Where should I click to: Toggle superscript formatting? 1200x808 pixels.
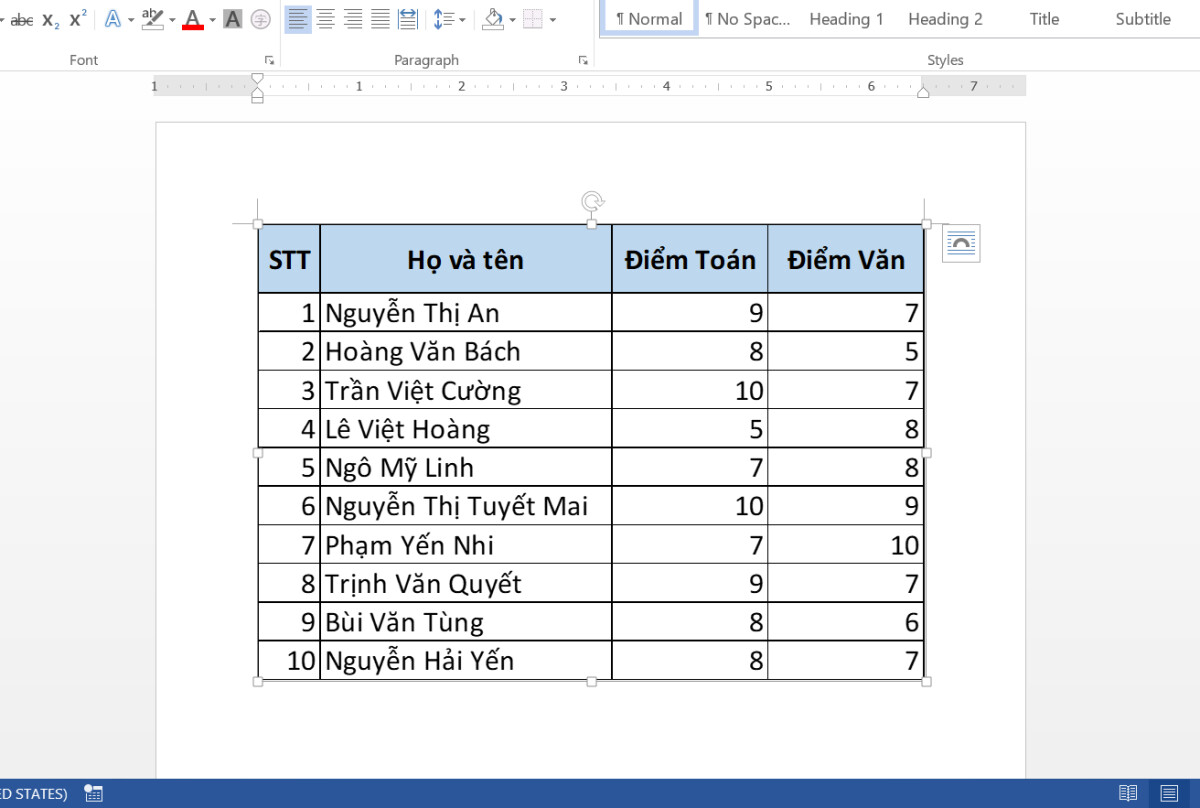click(78, 19)
